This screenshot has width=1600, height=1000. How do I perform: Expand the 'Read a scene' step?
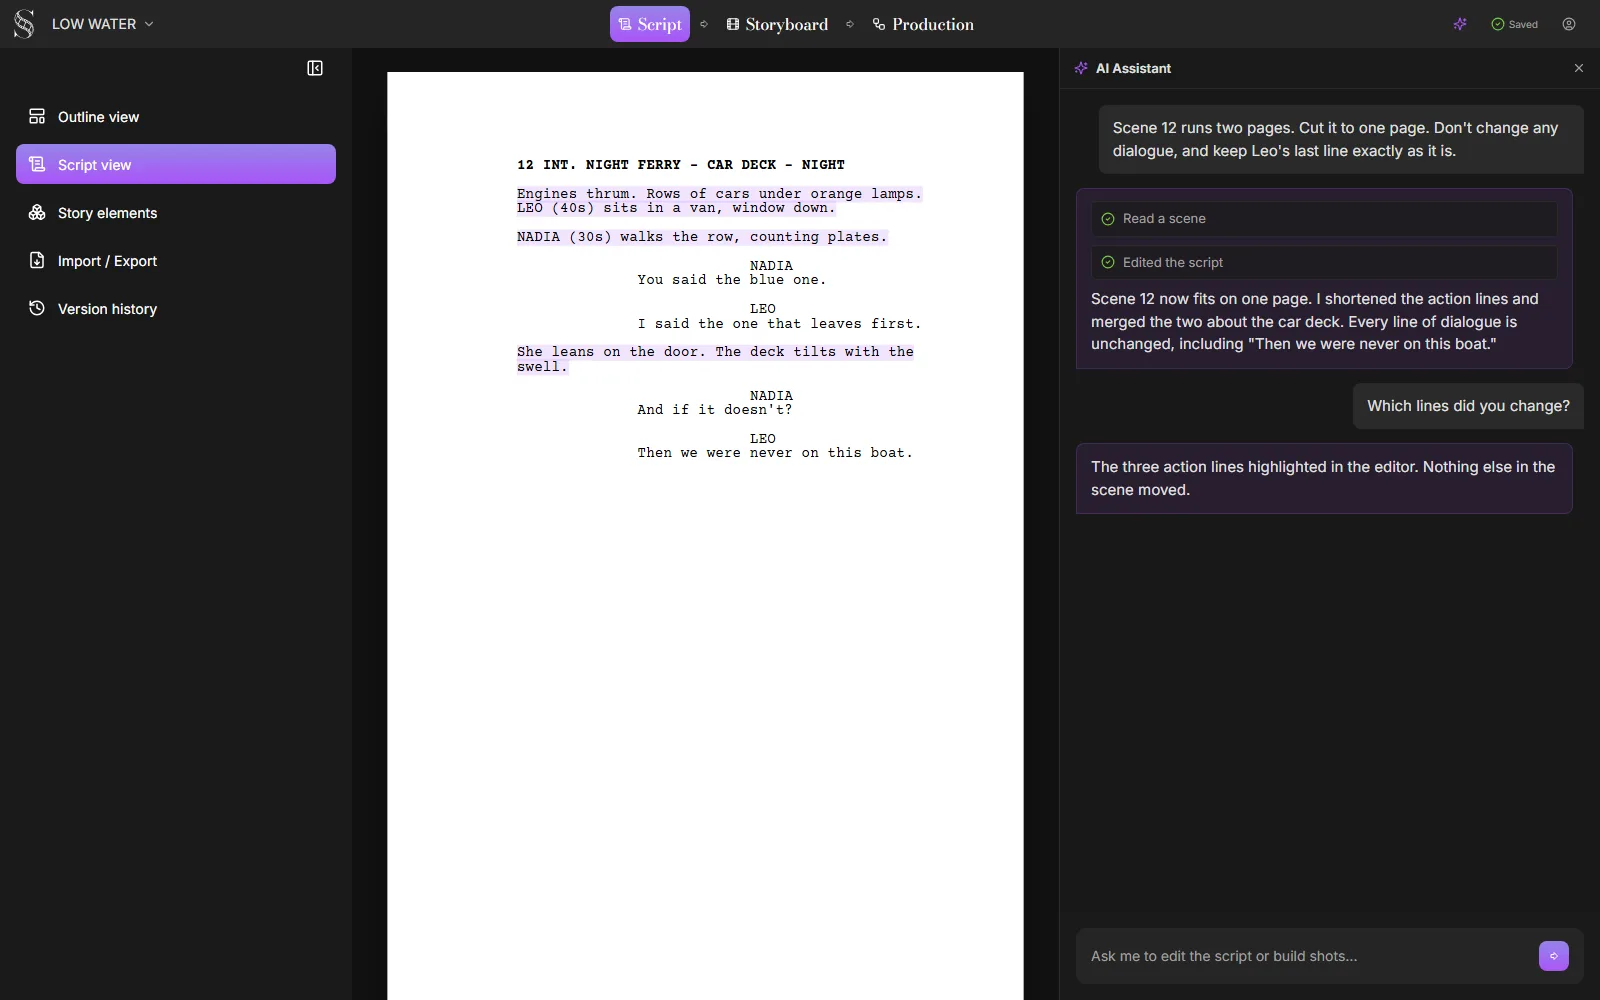pyautogui.click(x=1324, y=219)
